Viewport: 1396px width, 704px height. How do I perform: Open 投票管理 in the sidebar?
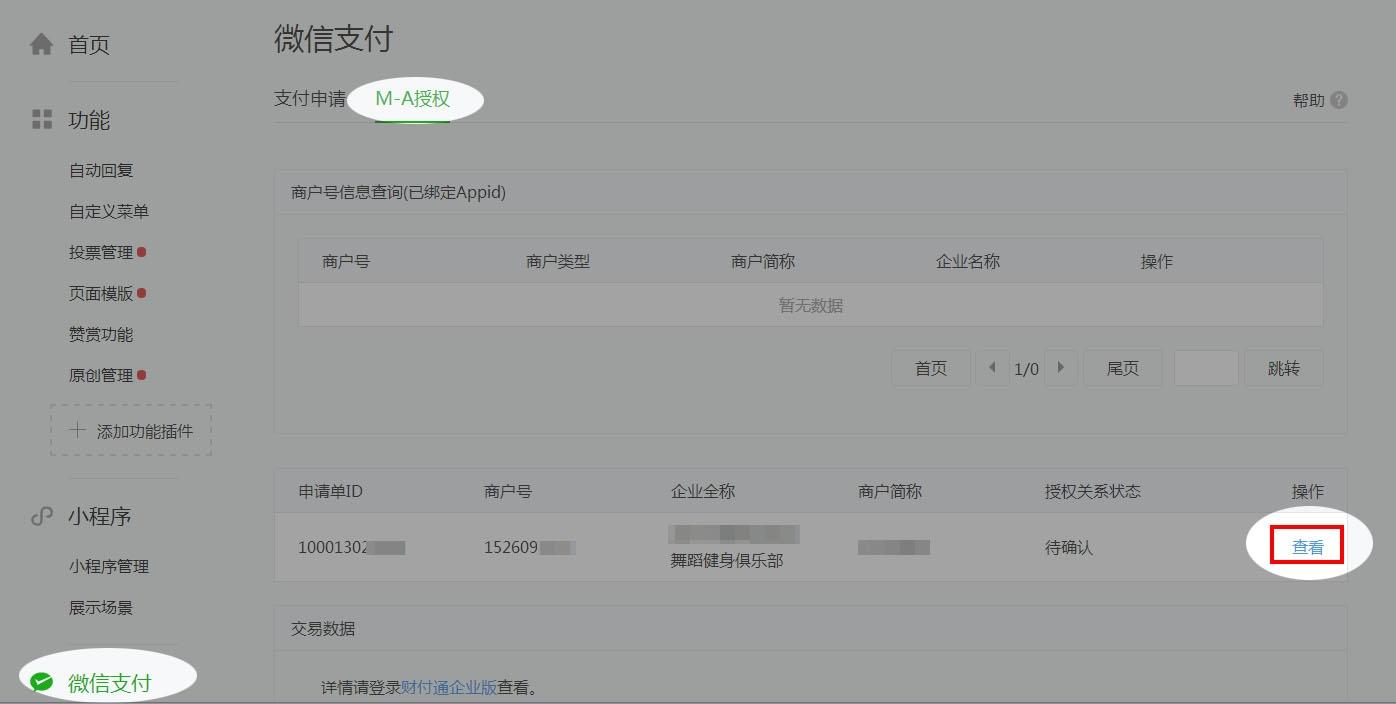pos(101,252)
